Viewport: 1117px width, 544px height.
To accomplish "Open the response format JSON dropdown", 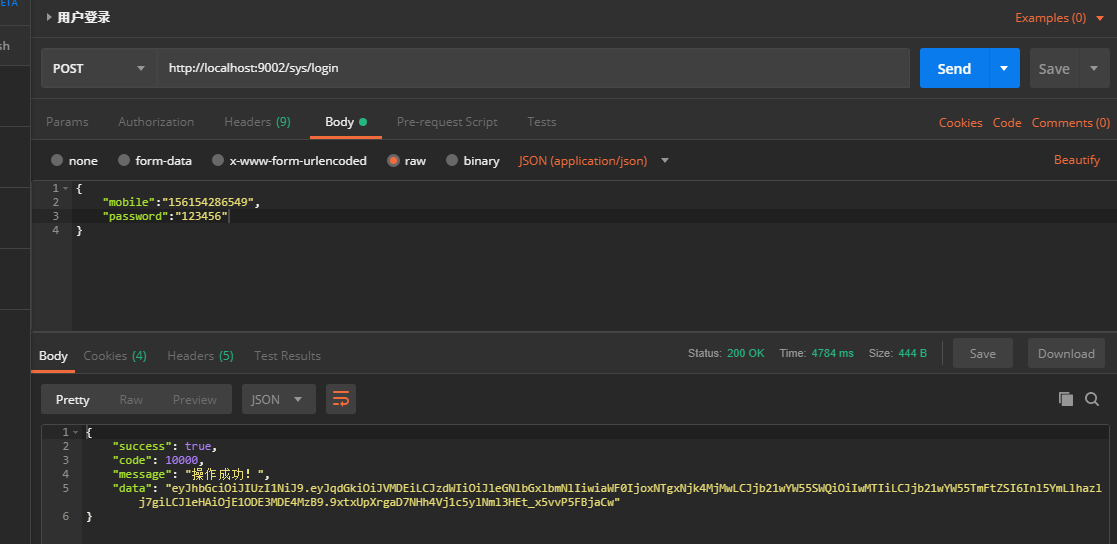I will click(x=278, y=399).
